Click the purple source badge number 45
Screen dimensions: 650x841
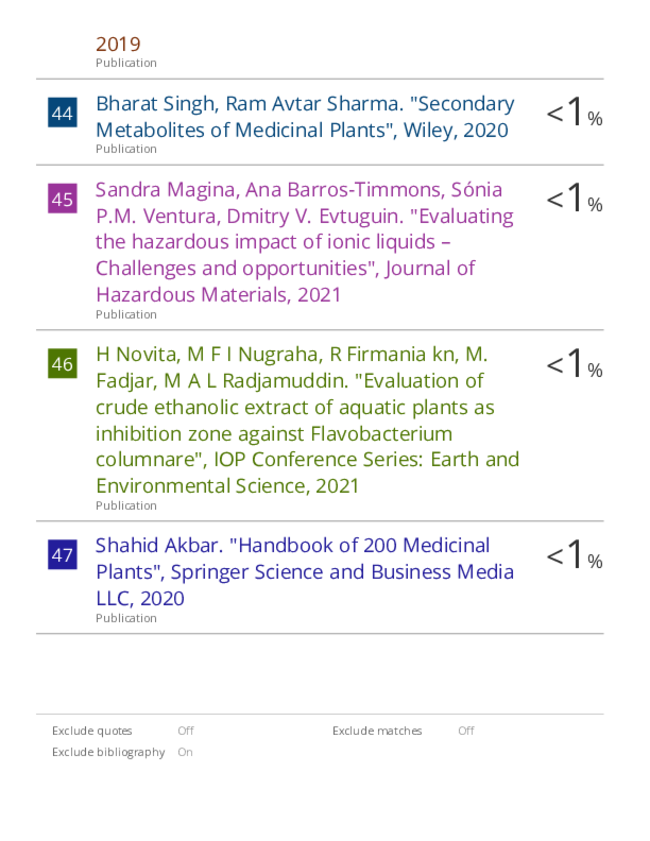click(62, 198)
